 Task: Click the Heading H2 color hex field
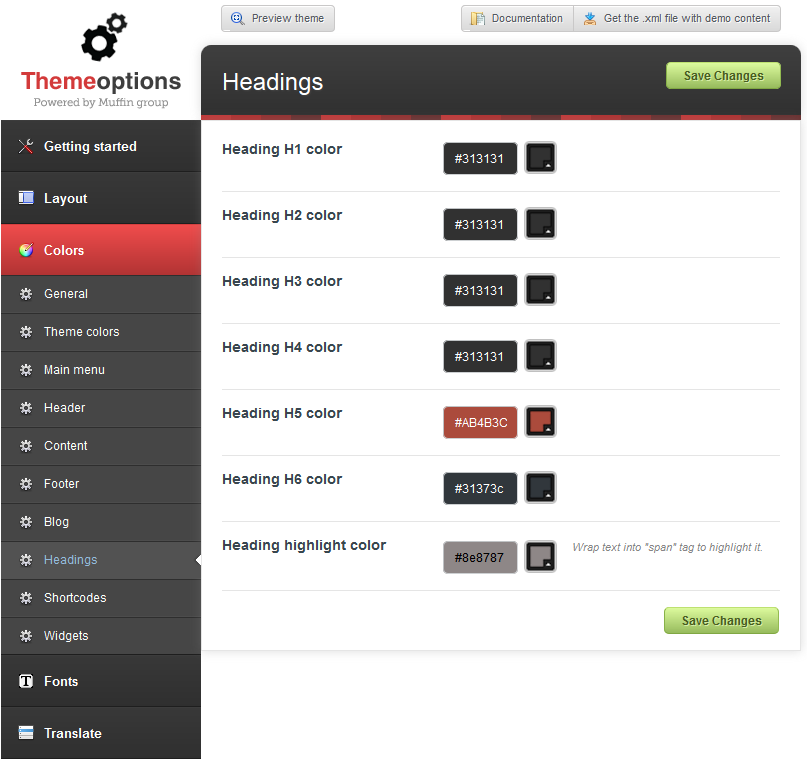point(480,225)
